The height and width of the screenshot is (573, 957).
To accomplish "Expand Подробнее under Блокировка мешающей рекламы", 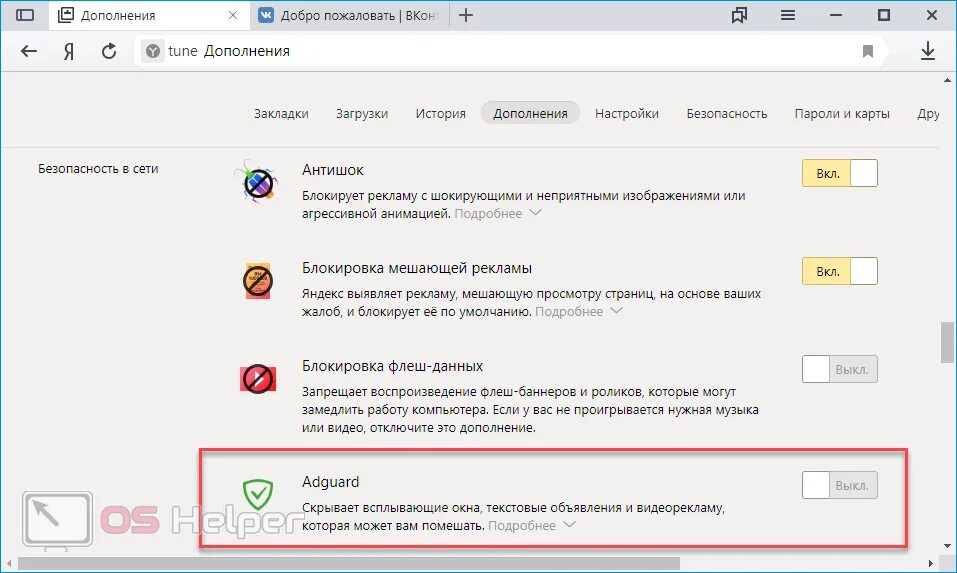I will click(579, 311).
